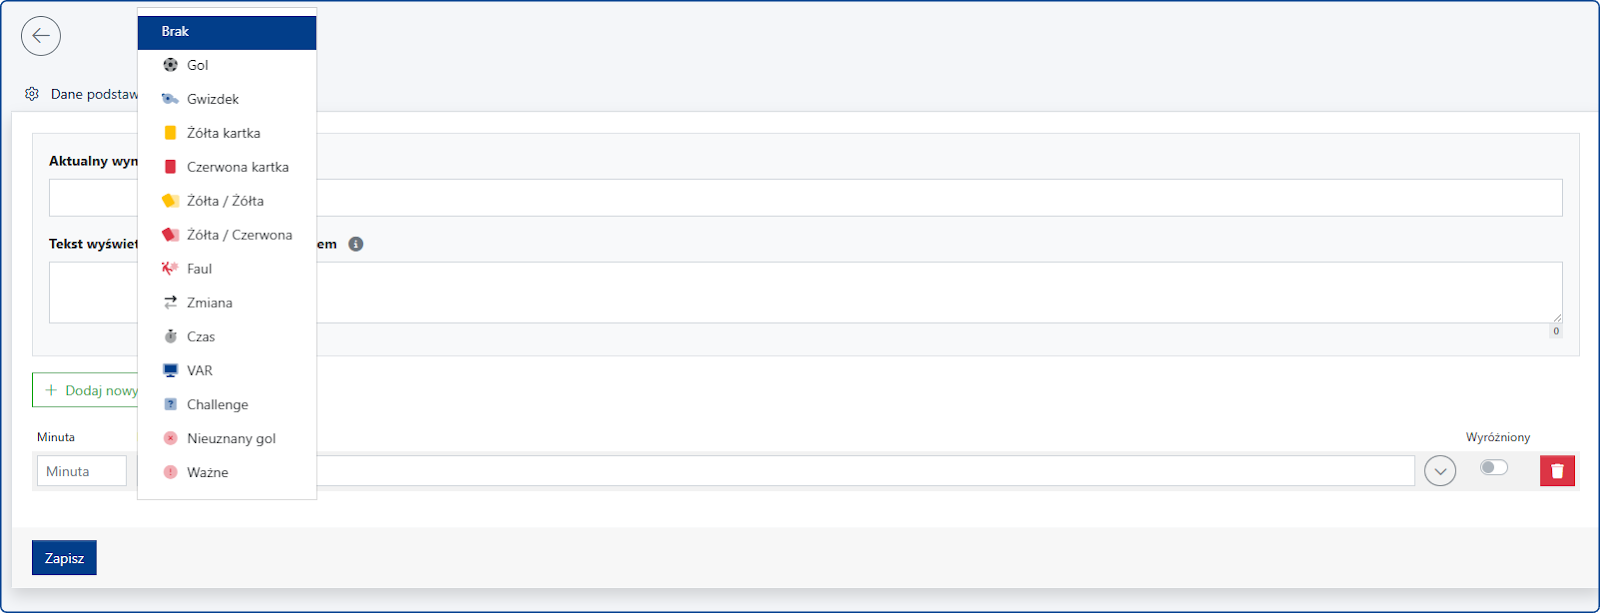Choose the Gwizdek whistle option

[x=212, y=99]
